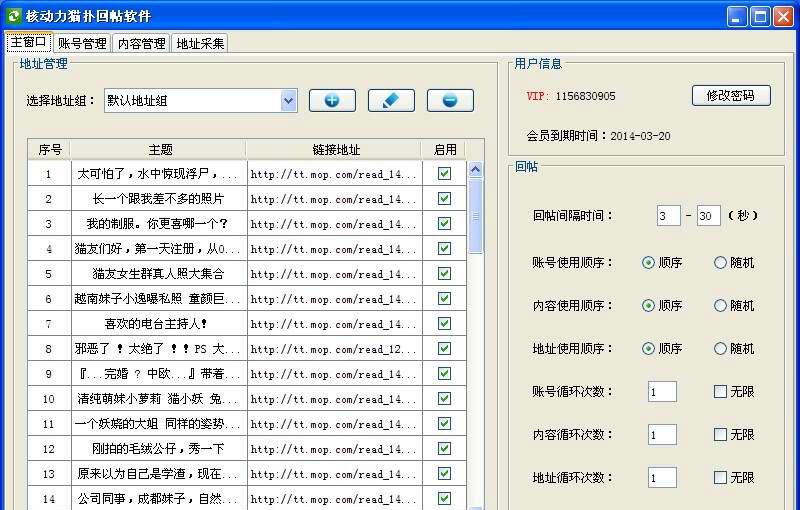Open the 内容管理 tab
Screen dimensions: 800x510
(x=141, y=43)
